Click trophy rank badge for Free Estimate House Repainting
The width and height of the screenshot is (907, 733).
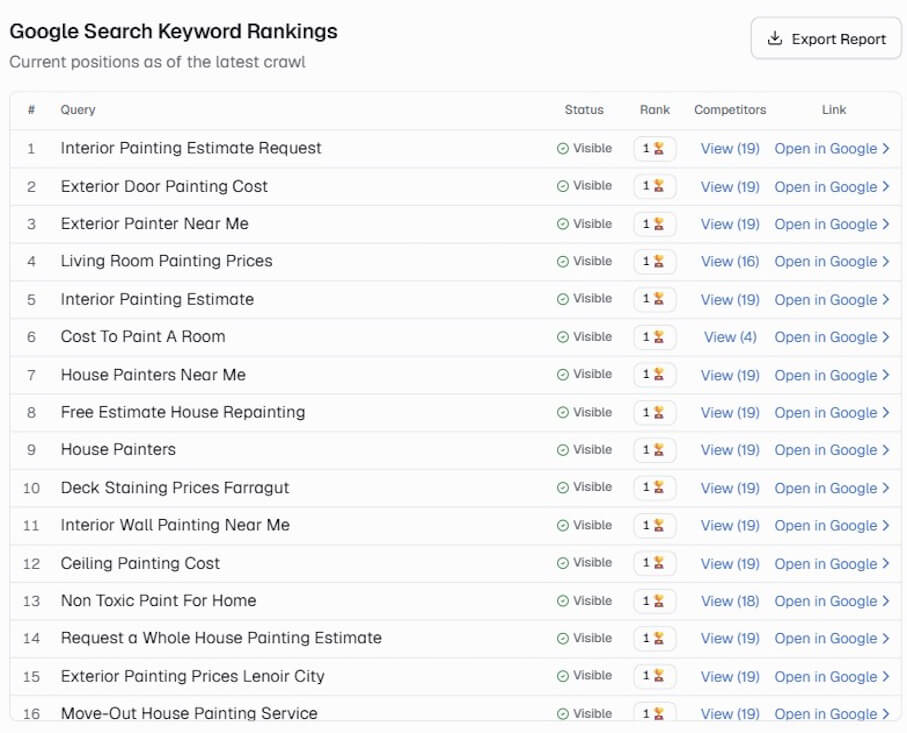tap(655, 412)
